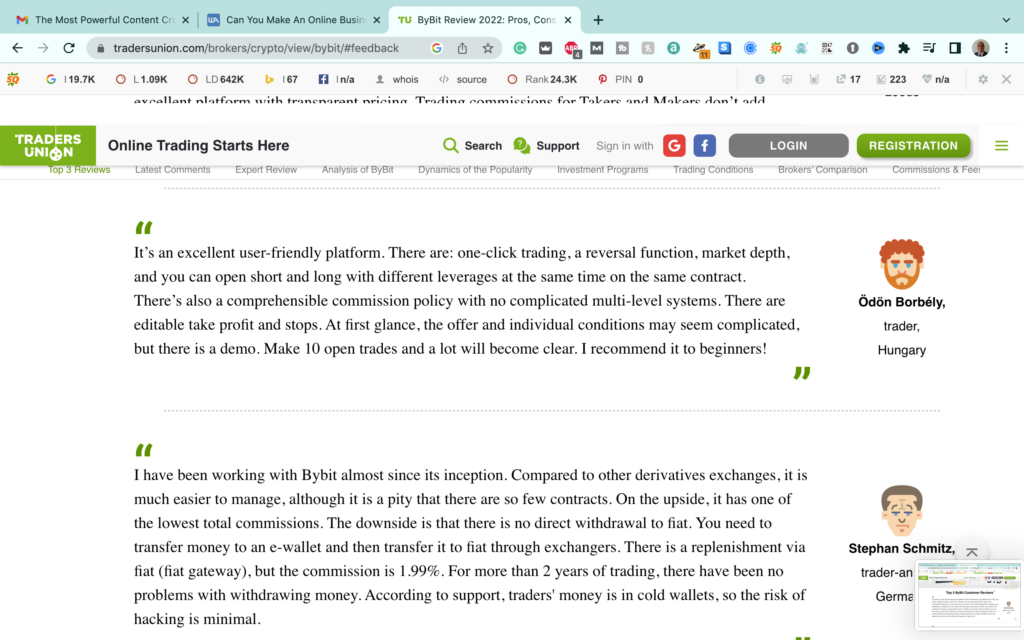Bookmark this page with the star icon
This screenshot has width=1024, height=640.
tap(487, 48)
